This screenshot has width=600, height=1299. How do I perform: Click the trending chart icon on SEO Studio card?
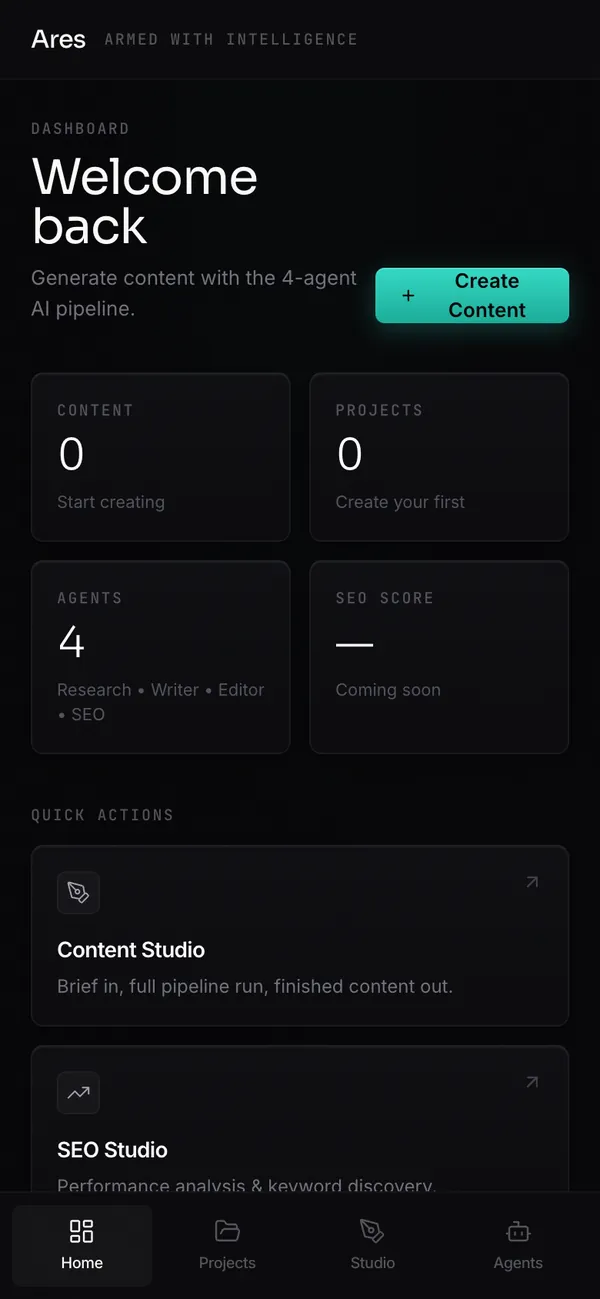(x=78, y=1092)
